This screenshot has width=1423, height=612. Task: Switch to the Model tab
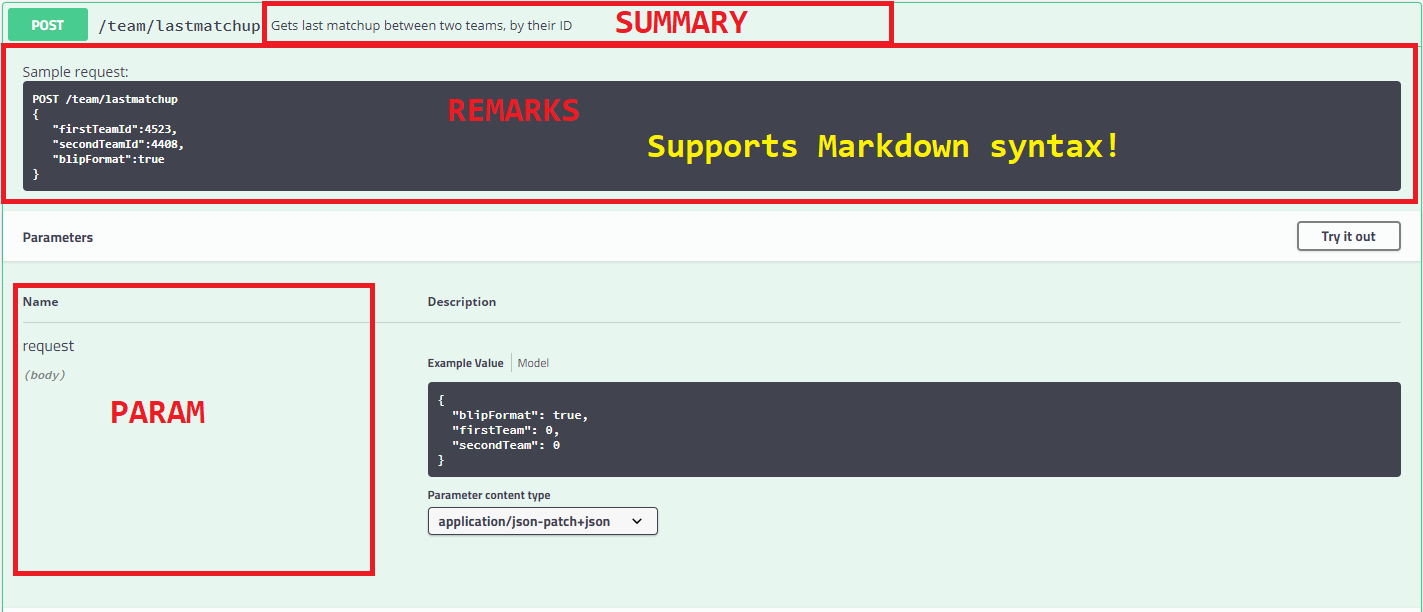pos(533,363)
